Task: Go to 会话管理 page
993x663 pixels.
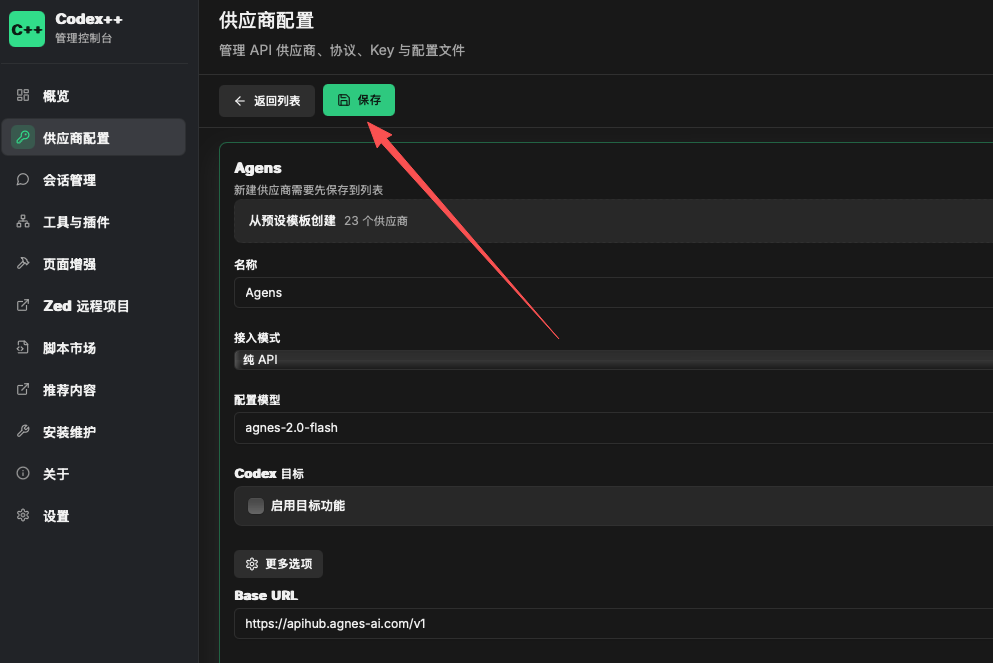Action: click(94, 180)
